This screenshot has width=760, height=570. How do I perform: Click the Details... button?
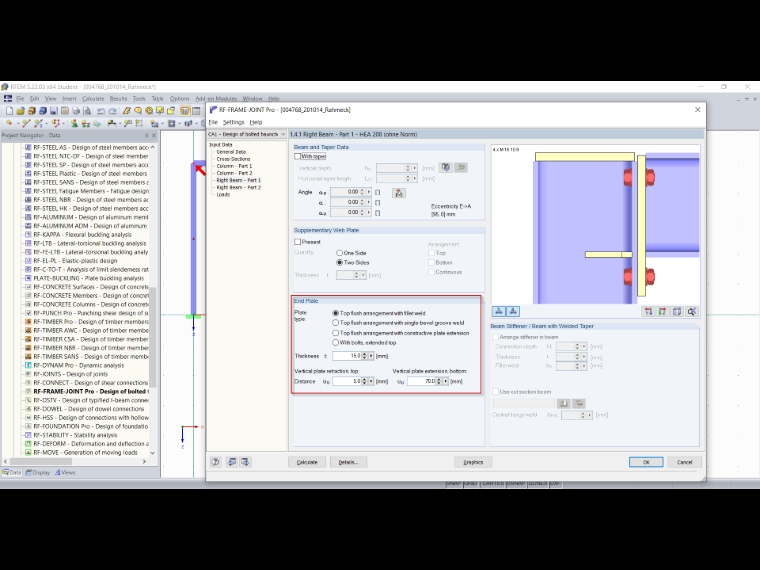tap(348, 462)
